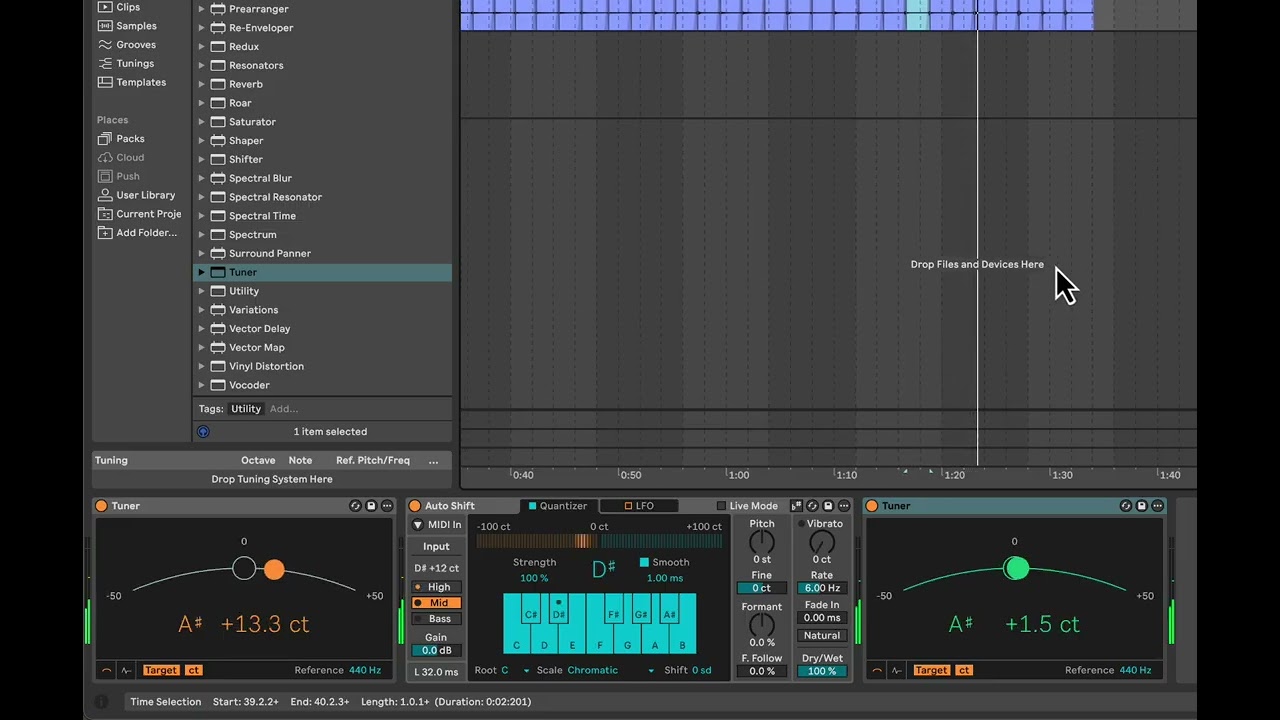Toggle Target button on the left Tuner
This screenshot has height=720, width=1280.
[160, 670]
